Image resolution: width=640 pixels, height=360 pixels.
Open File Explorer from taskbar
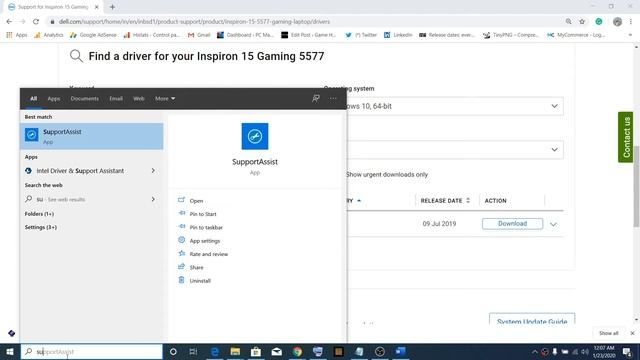point(235,351)
